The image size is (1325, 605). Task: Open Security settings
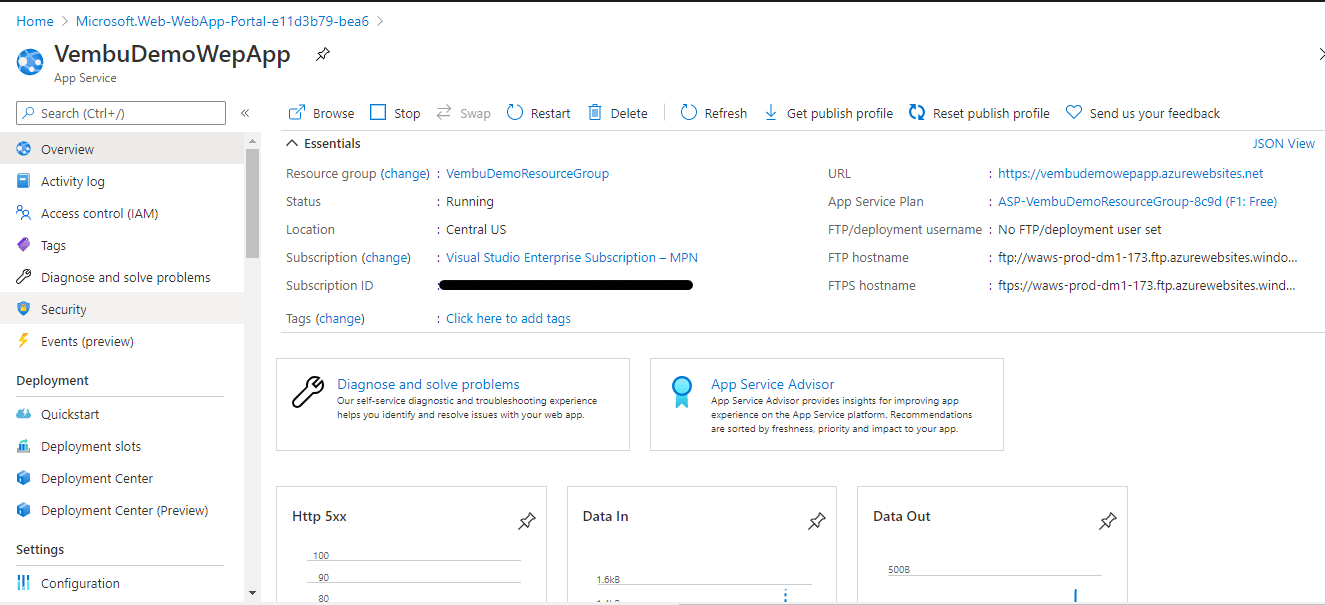[x=122, y=309]
